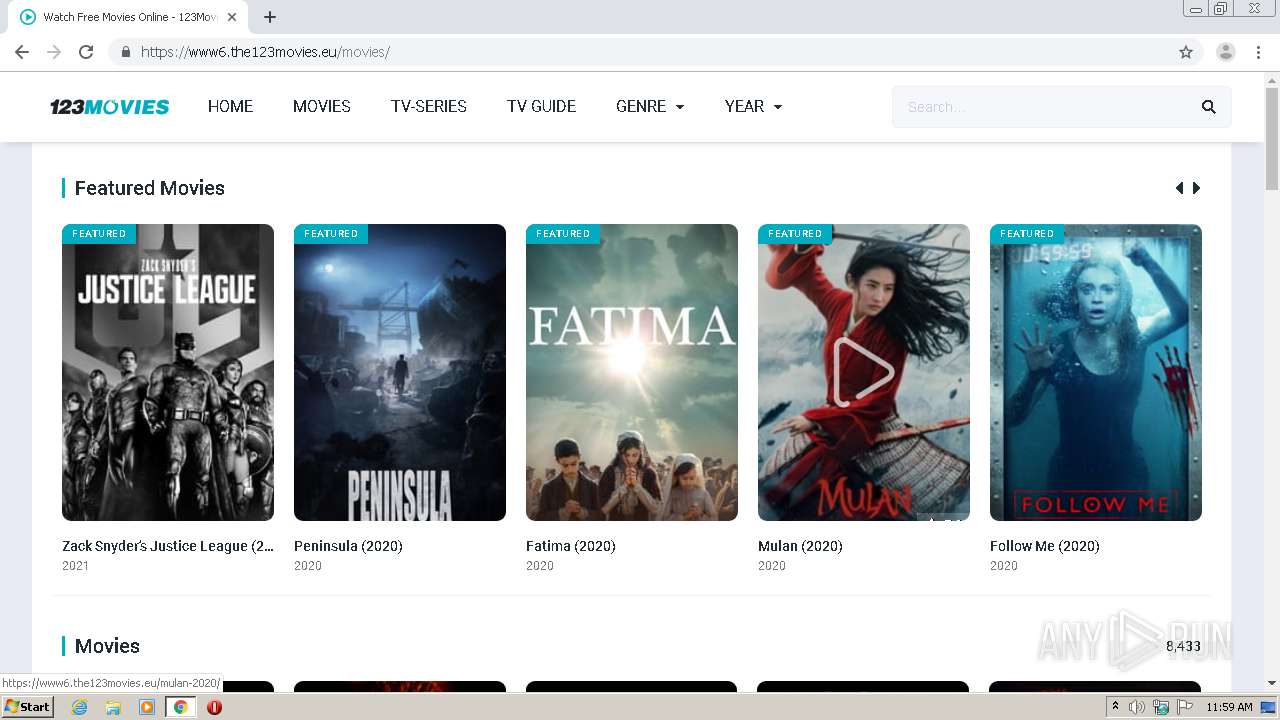Click the 2021 year under Justice League

(x=75, y=566)
